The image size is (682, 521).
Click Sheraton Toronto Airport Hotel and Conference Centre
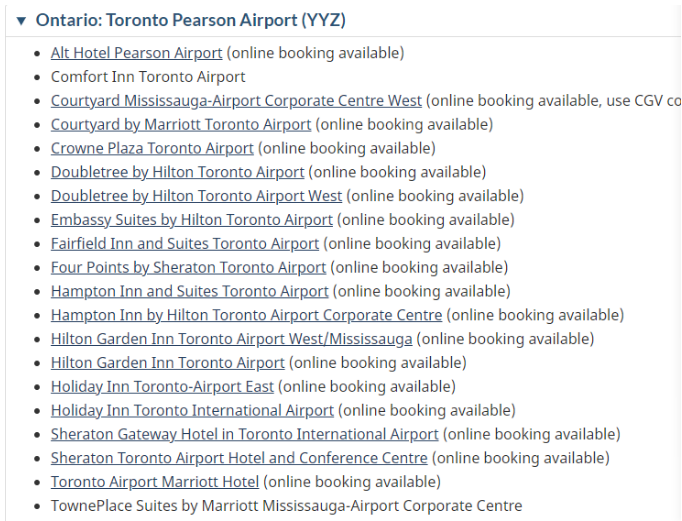pyautogui.click(x=239, y=458)
